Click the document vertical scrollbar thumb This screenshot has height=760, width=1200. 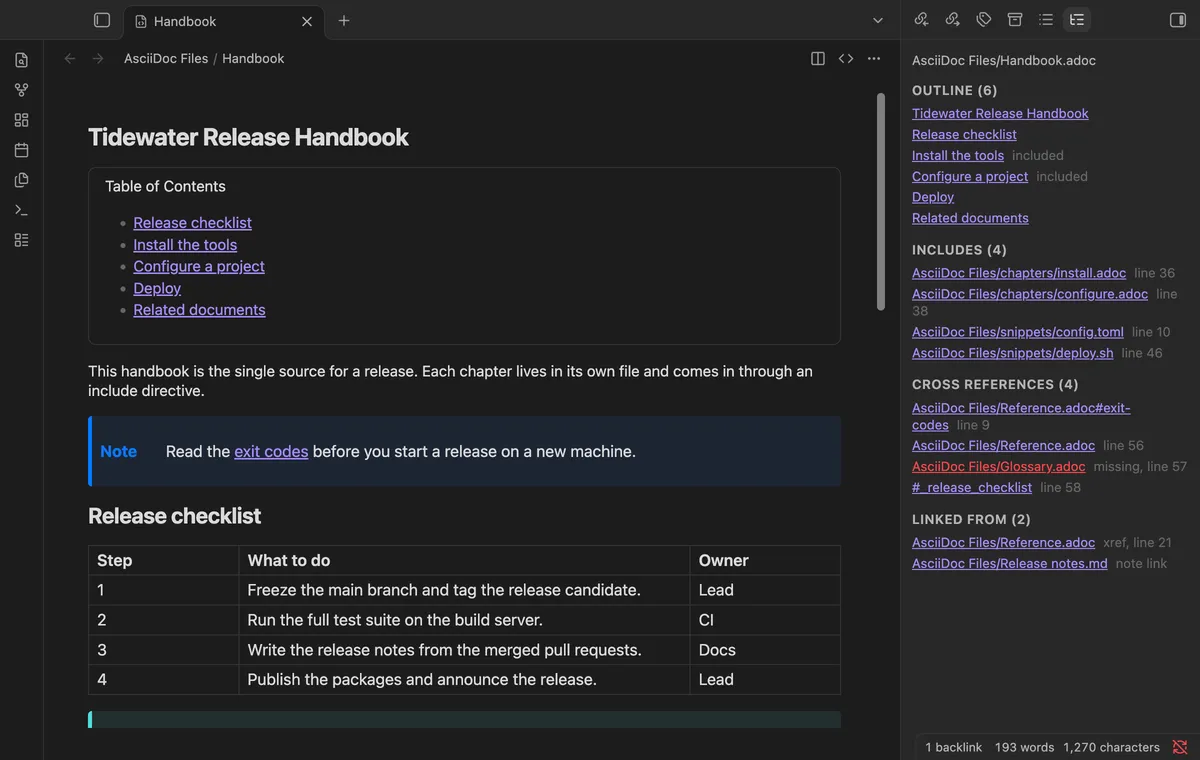coord(881,201)
